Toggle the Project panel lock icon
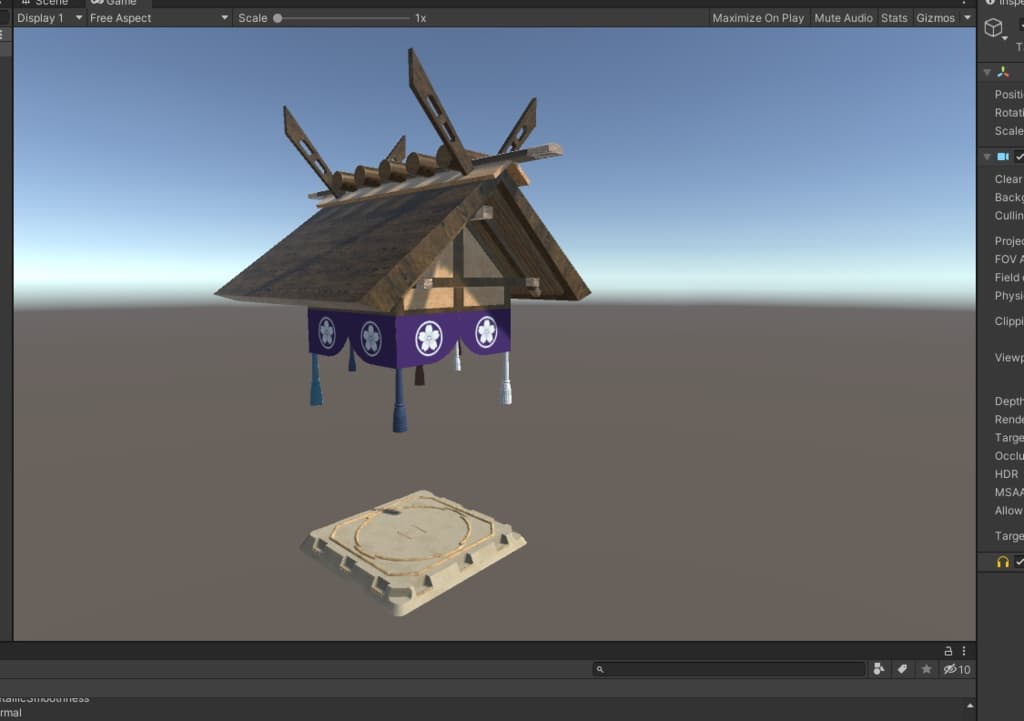Image resolution: width=1024 pixels, height=721 pixels. tap(948, 651)
